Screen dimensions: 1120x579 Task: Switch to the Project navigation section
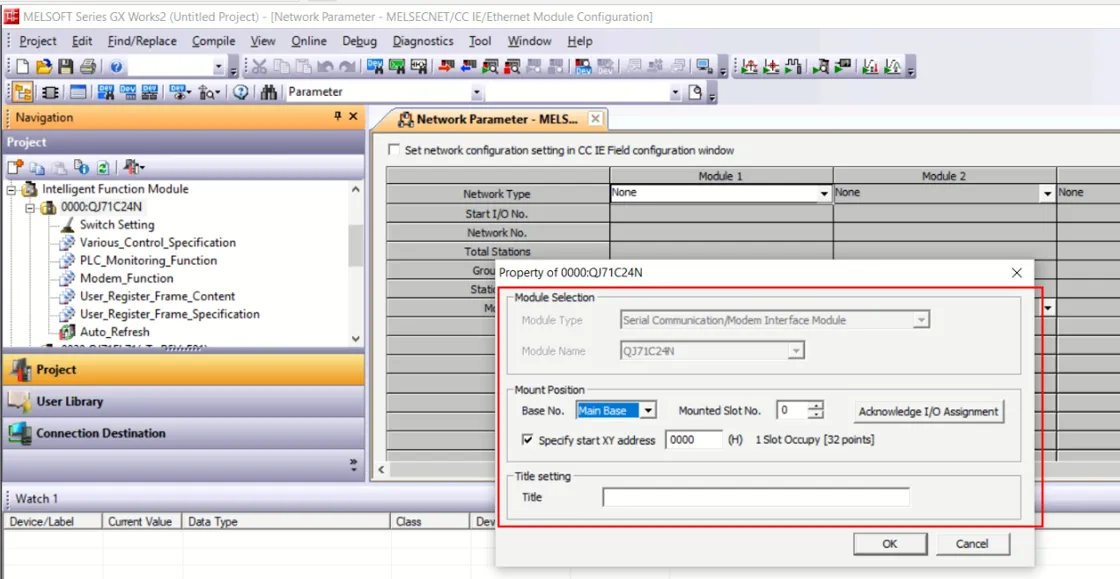pos(183,370)
